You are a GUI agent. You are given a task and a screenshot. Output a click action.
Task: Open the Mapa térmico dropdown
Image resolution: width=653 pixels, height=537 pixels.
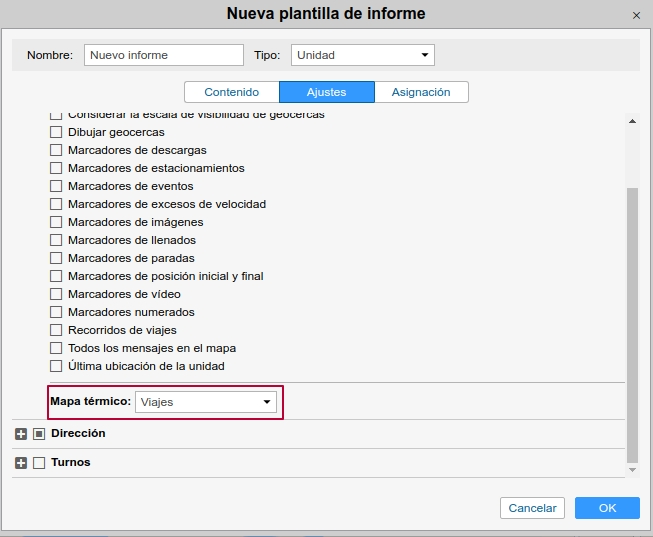[x=206, y=402]
